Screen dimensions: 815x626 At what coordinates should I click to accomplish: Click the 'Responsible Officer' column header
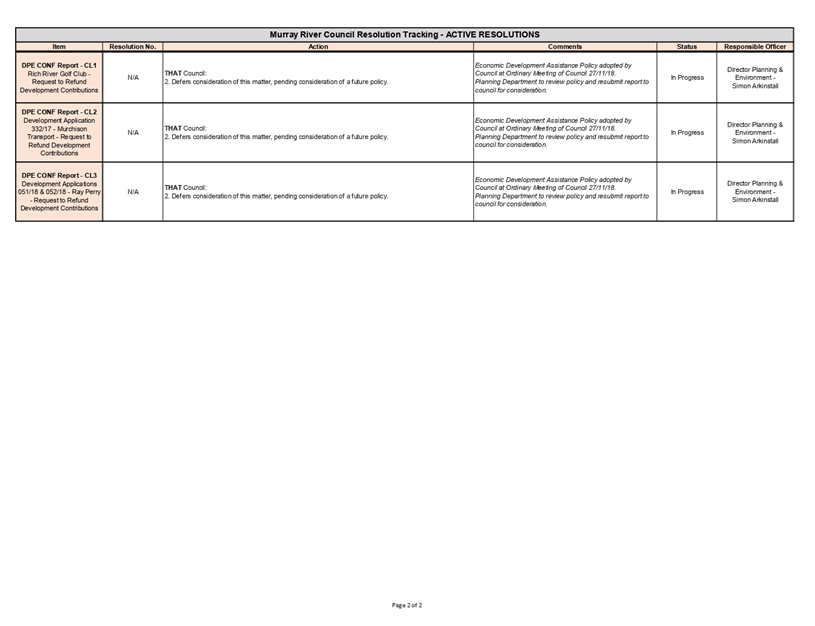(755, 47)
